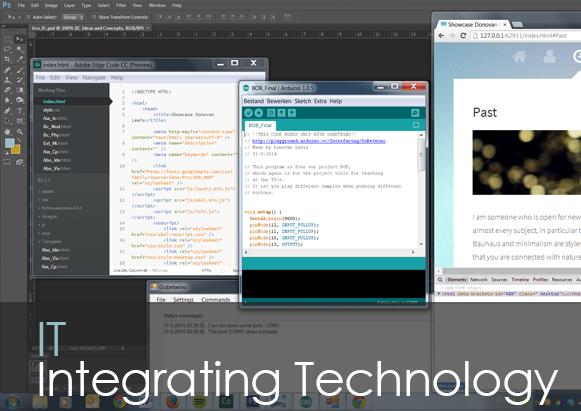This screenshot has height=411, width=581.
Task: Open the playground.arduino.cc link in Arduino code
Action: point(319,141)
